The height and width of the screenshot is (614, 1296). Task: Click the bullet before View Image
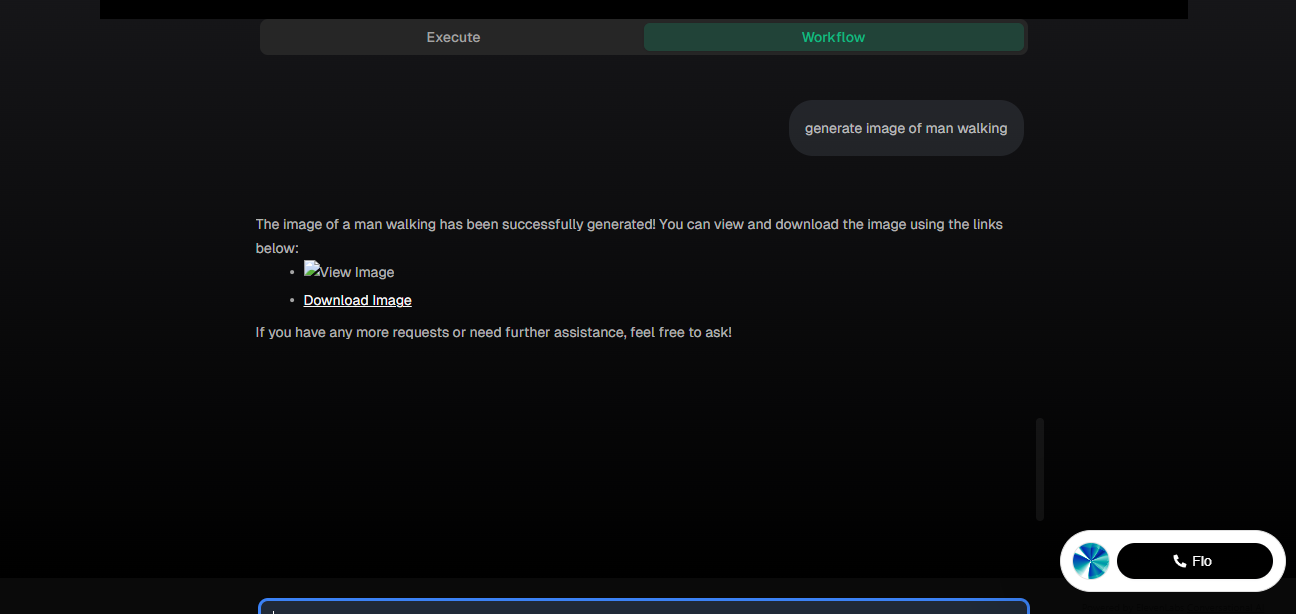pyautogui.click(x=292, y=272)
